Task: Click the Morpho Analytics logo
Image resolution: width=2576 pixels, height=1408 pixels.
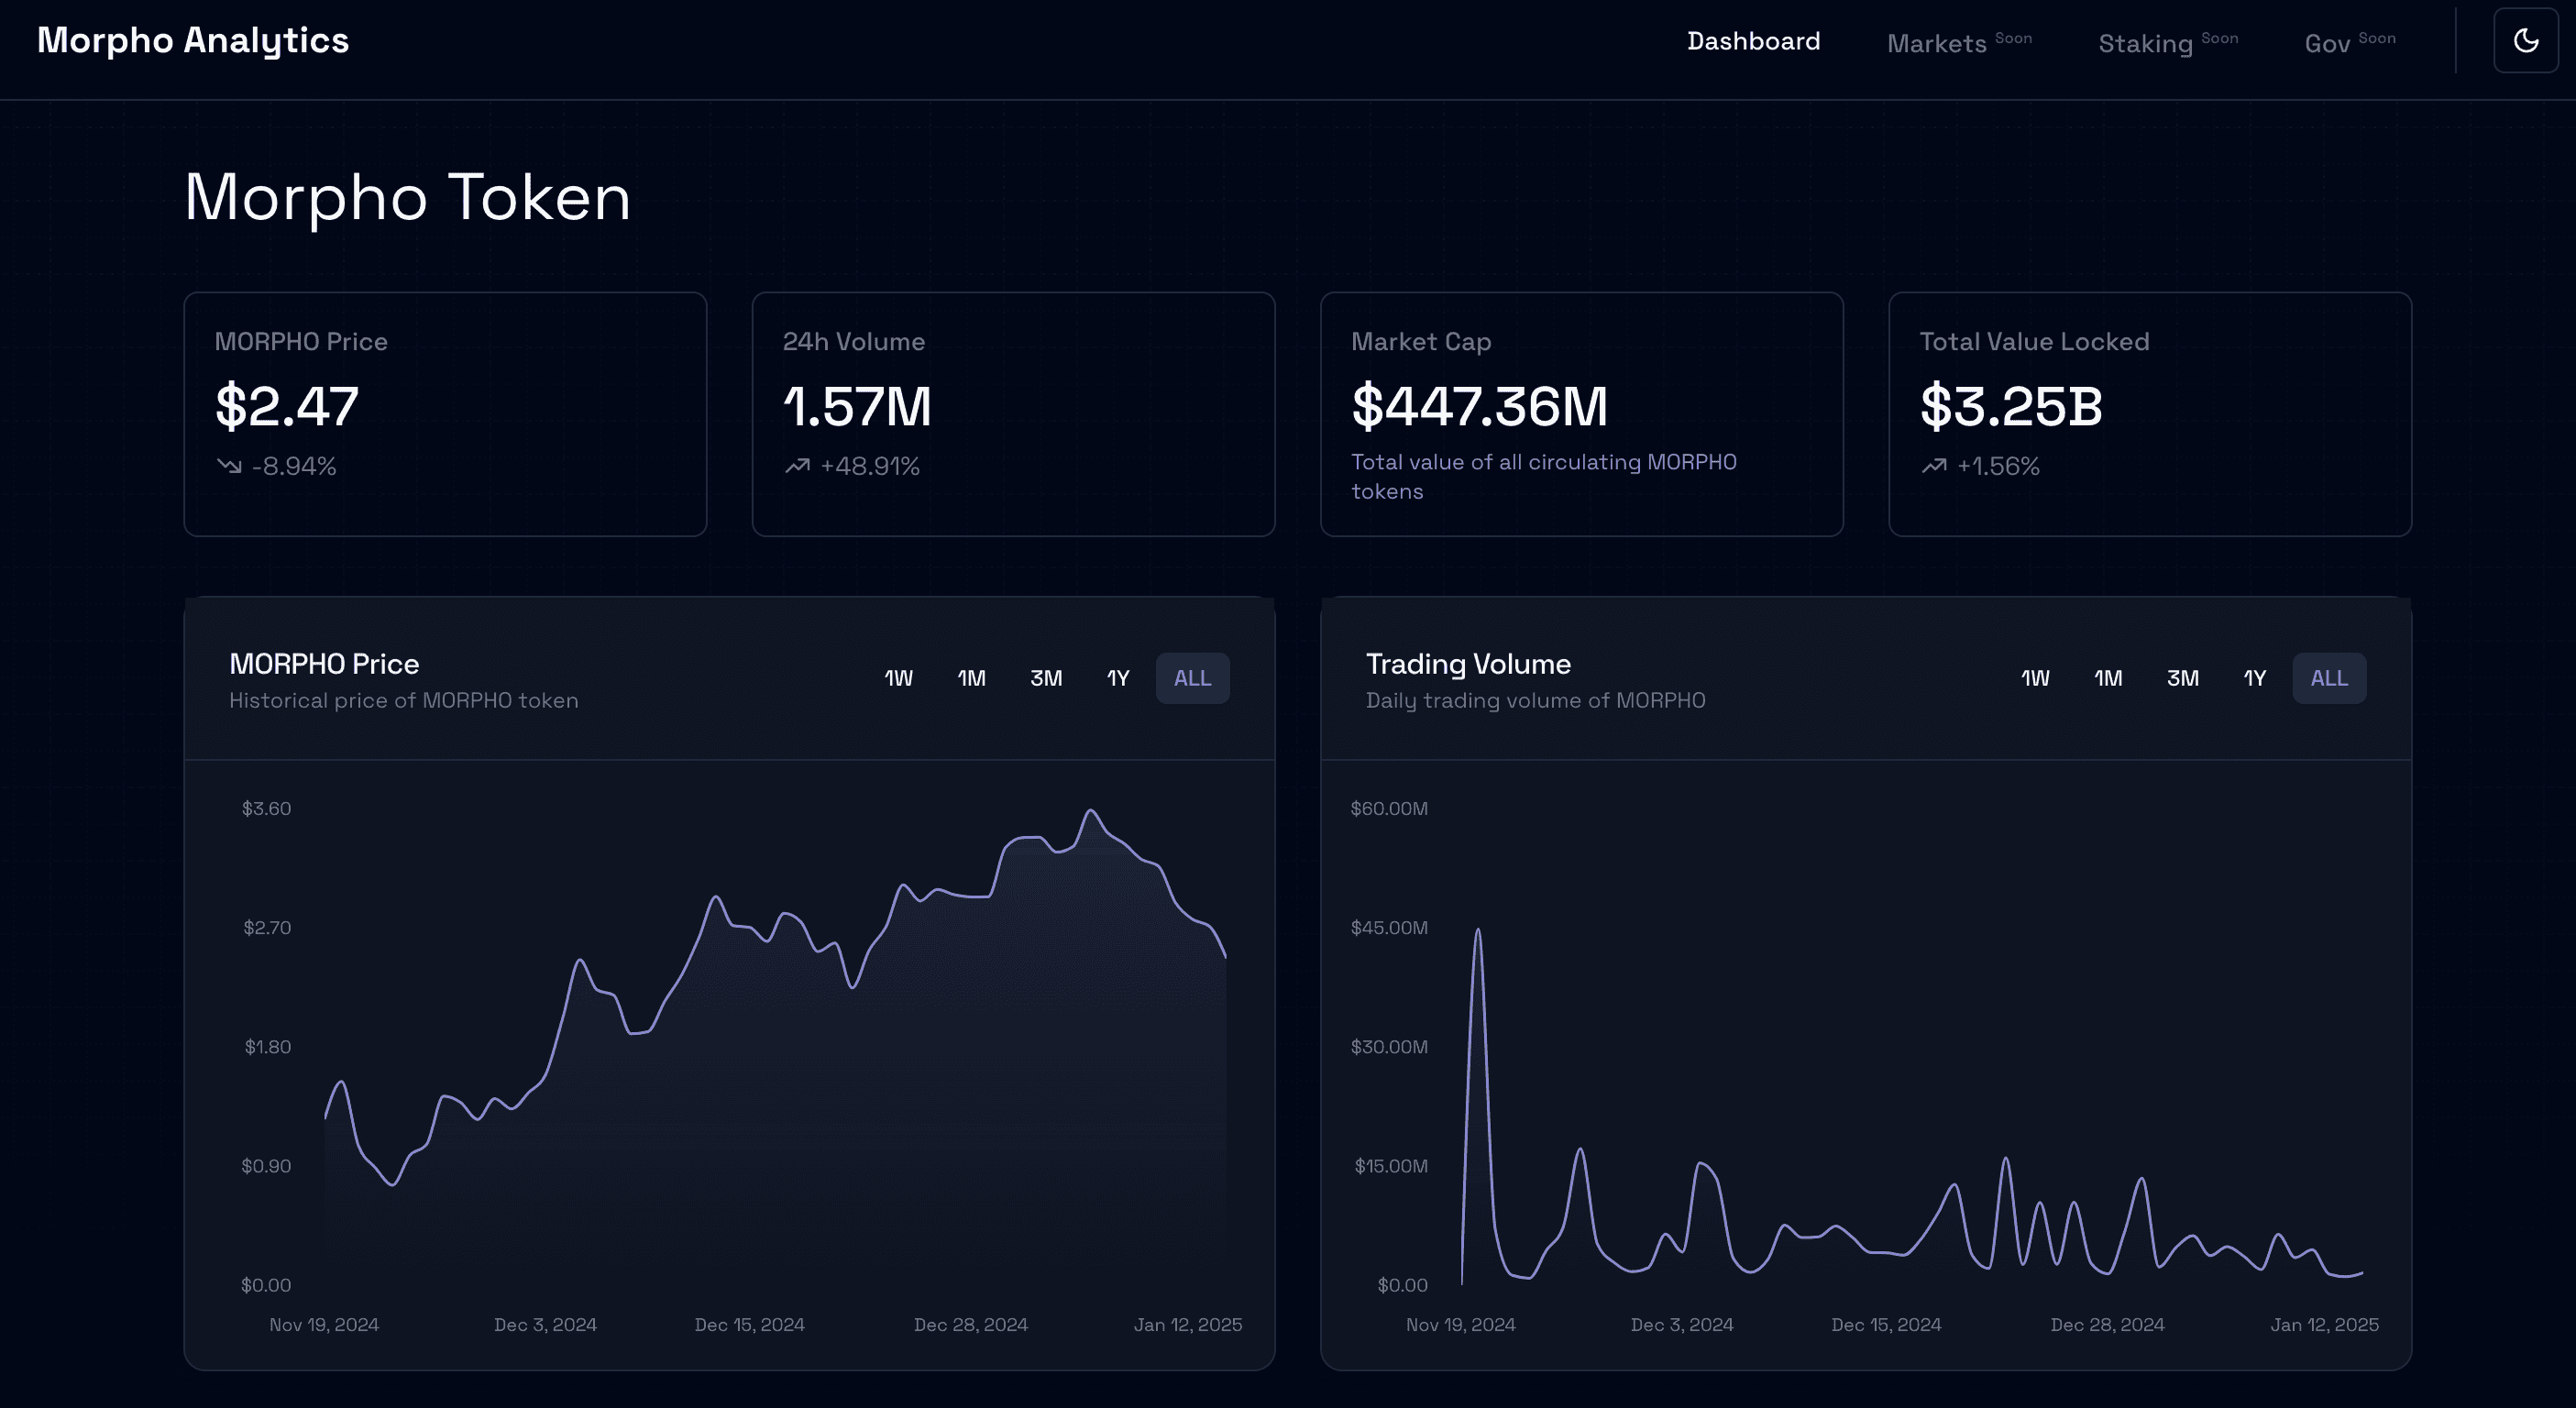Action: click(x=193, y=41)
